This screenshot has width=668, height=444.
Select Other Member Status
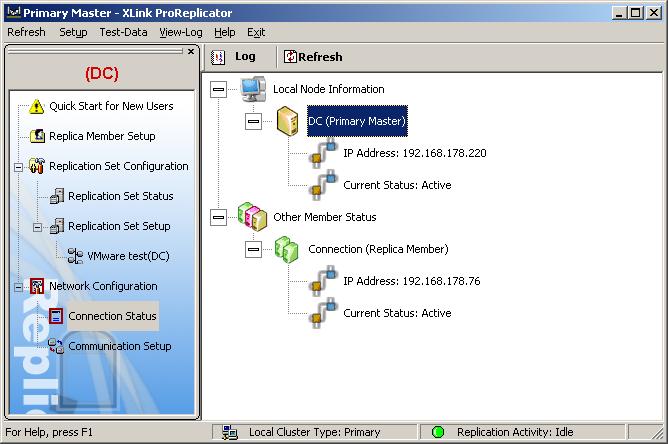[x=325, y=217]
